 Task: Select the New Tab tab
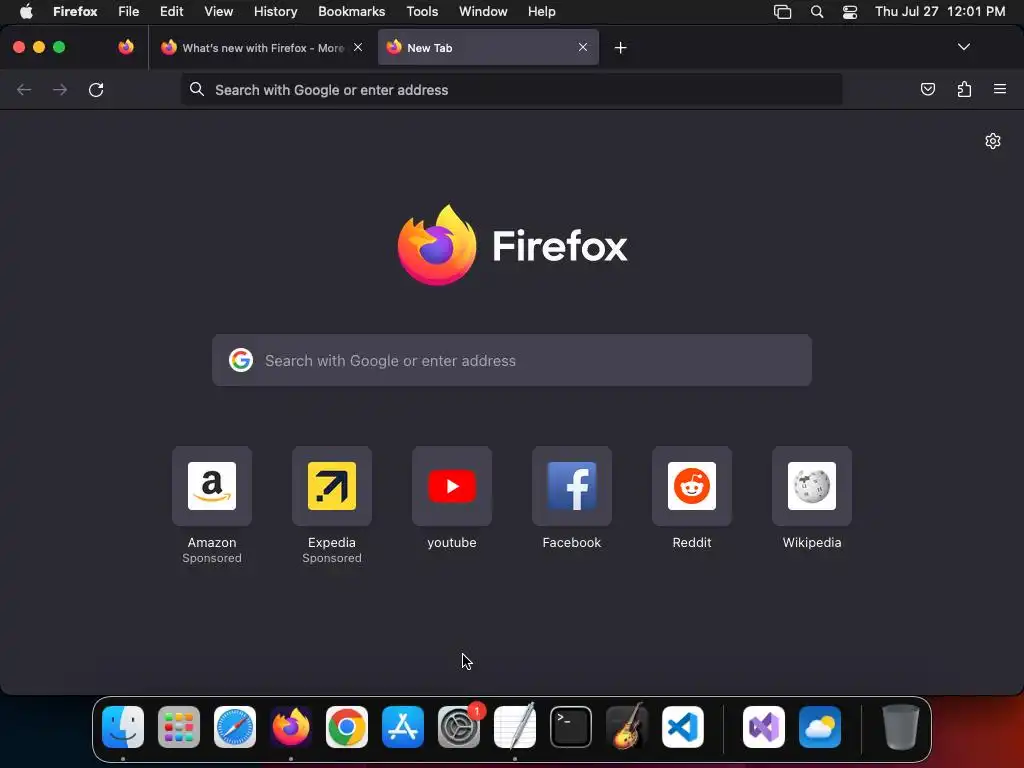tap(488, 48)
